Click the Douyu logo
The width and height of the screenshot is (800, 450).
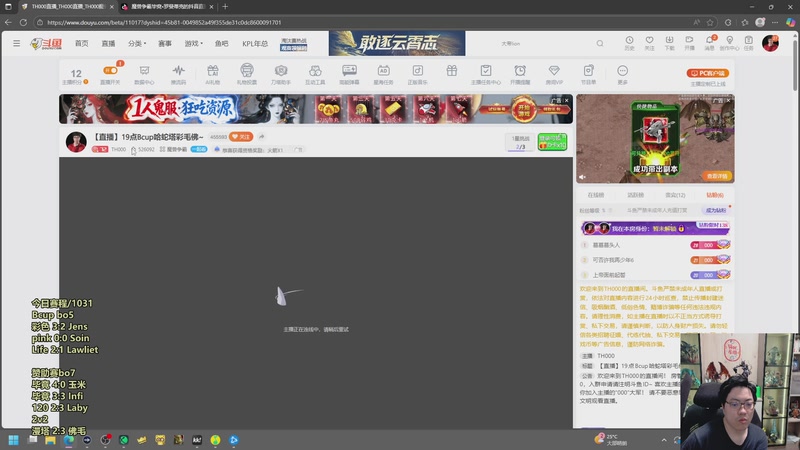tap(46, 43)
